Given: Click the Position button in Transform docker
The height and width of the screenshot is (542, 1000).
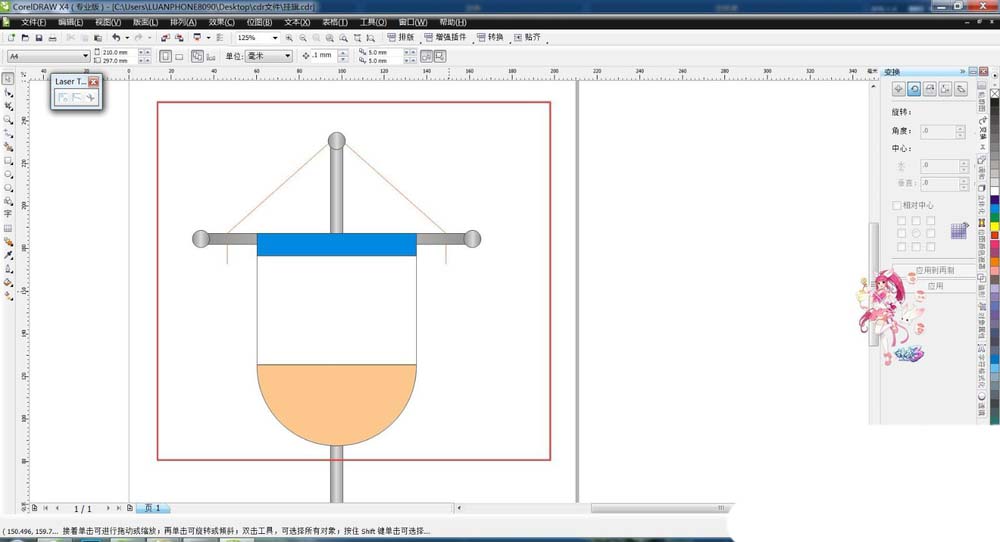Looking at the screenshot, I should coord(898,89).
